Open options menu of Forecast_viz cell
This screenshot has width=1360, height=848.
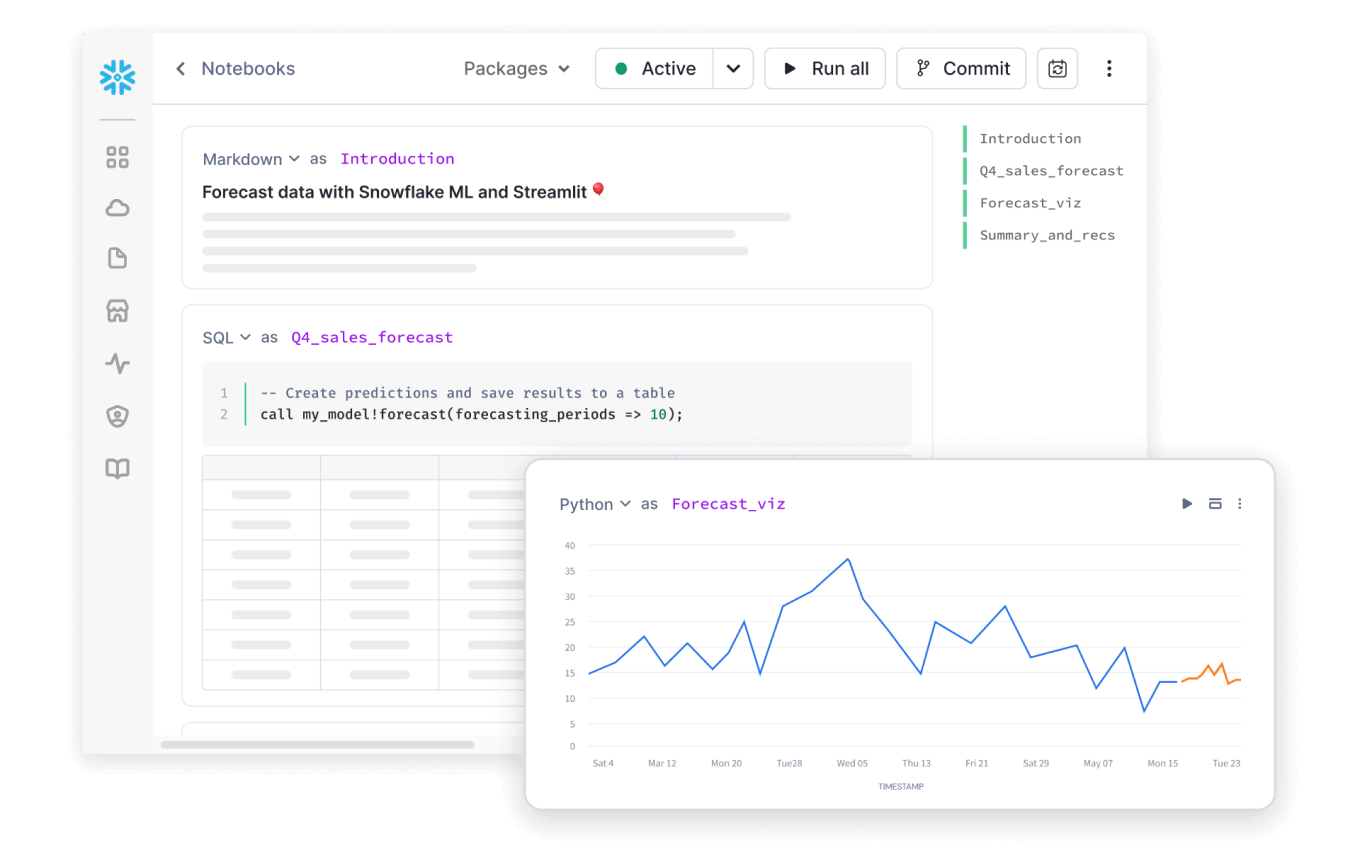(x=1240, y=504)
